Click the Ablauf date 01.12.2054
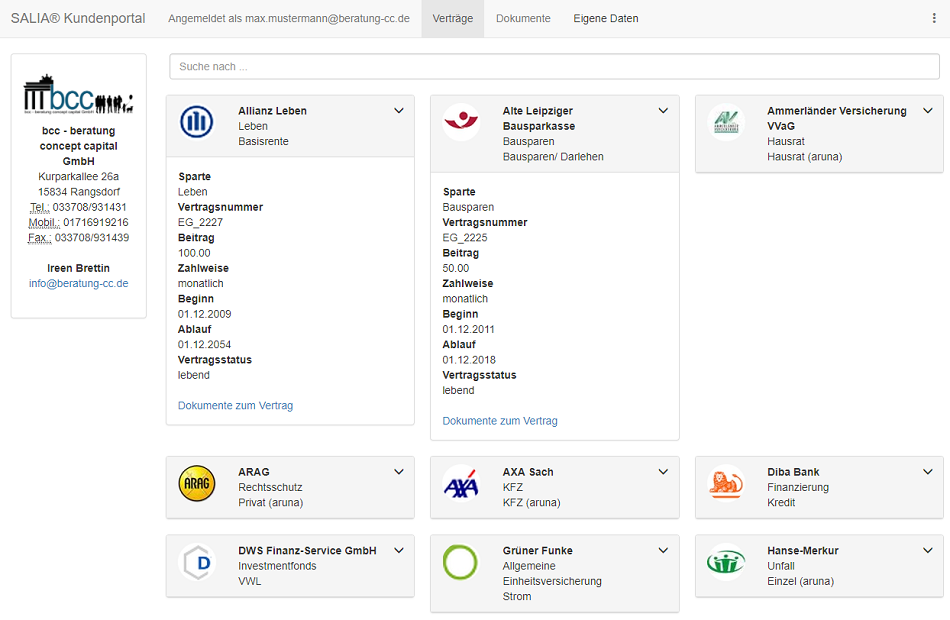Image resolution: width=950 pixels, height=620 pixels. pyautogui.click(x=204, y=344)
